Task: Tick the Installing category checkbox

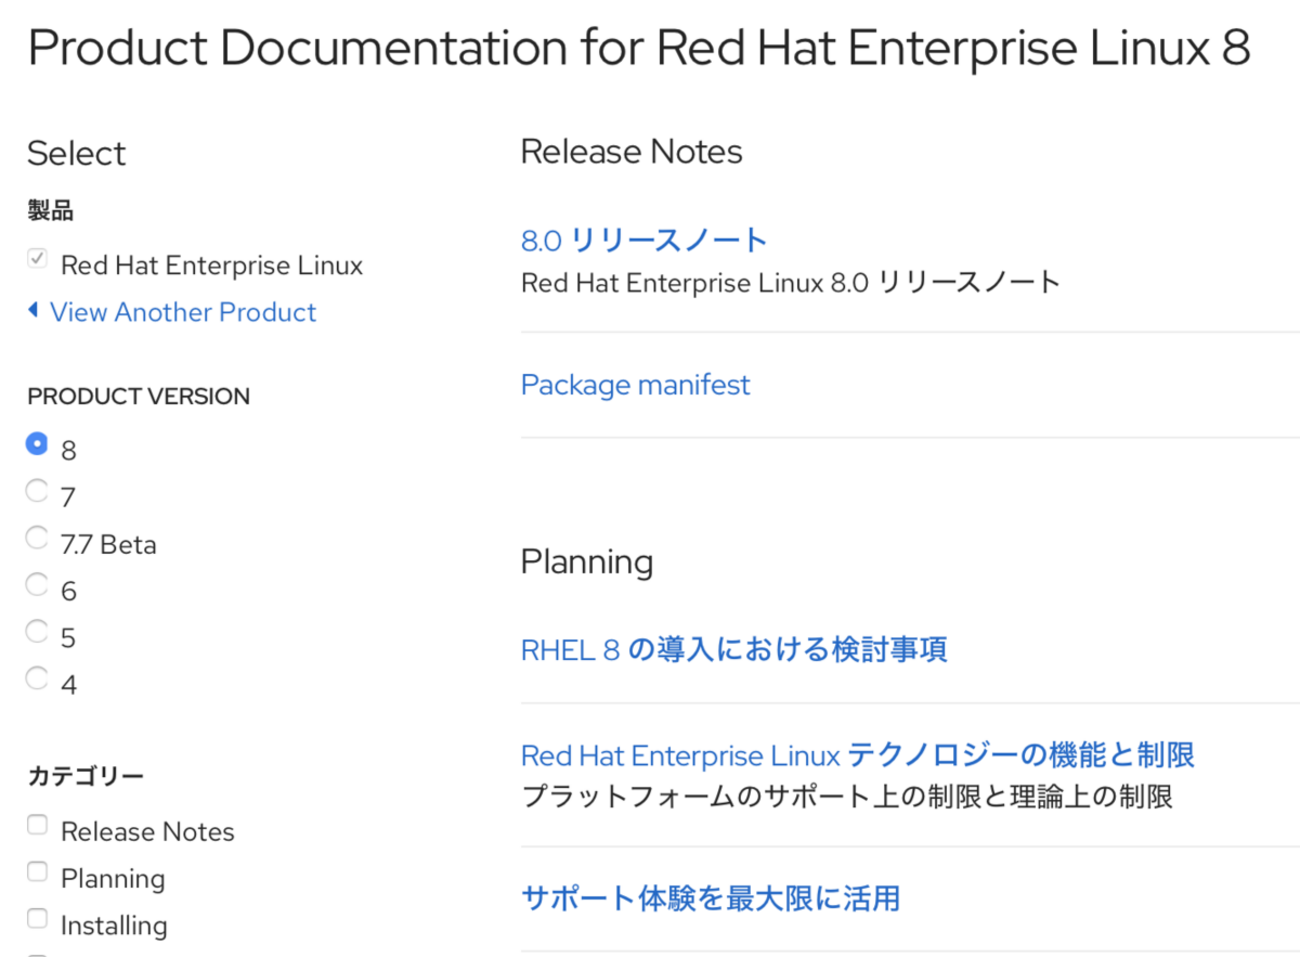Action: click(x=37, y=919)
